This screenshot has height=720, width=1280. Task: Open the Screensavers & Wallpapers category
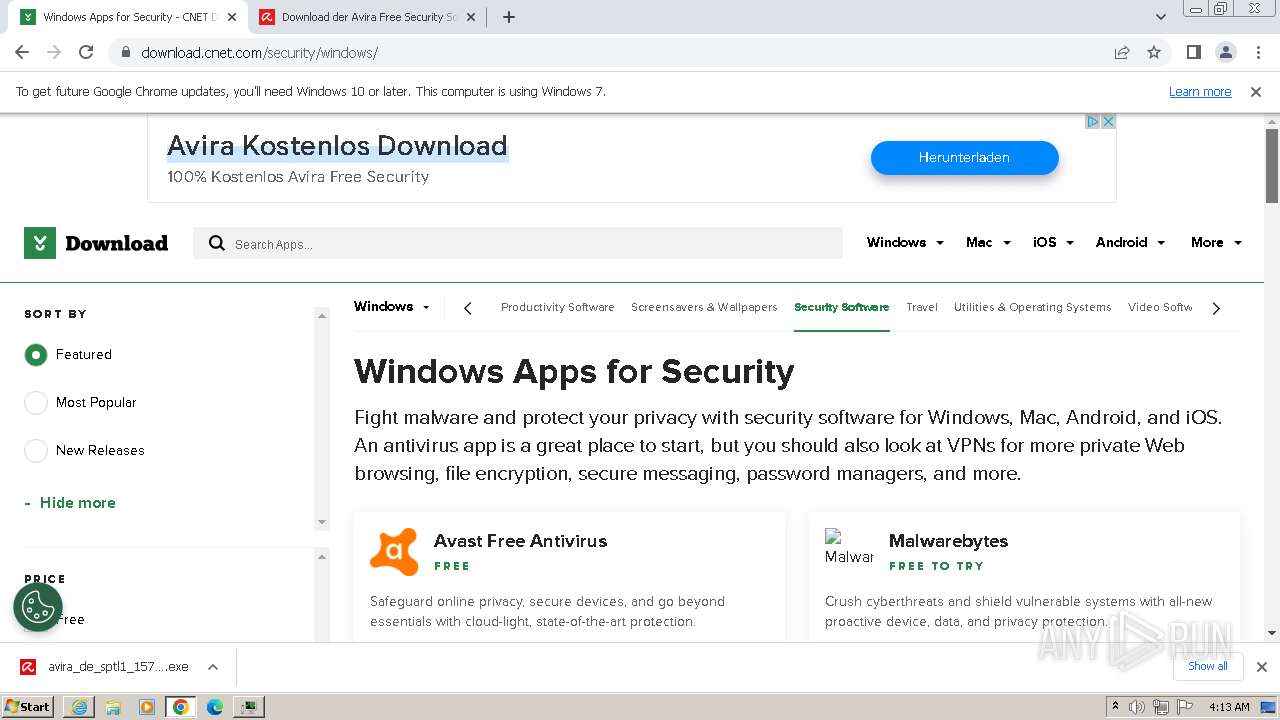click(x=704, y=307)
